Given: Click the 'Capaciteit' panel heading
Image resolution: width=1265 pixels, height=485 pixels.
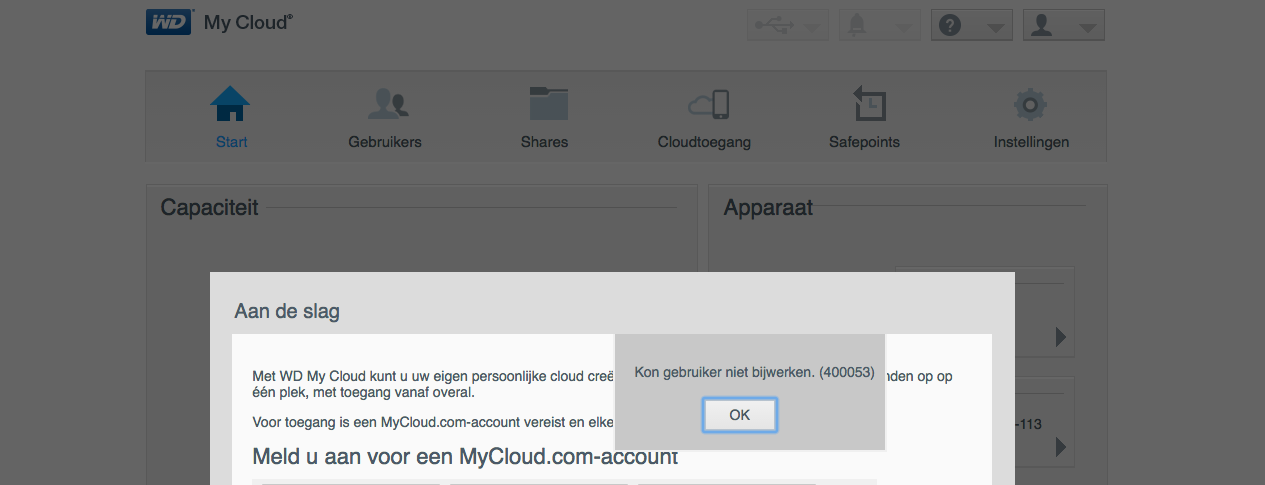Looking at the screenshot, I should coord(209,208).
